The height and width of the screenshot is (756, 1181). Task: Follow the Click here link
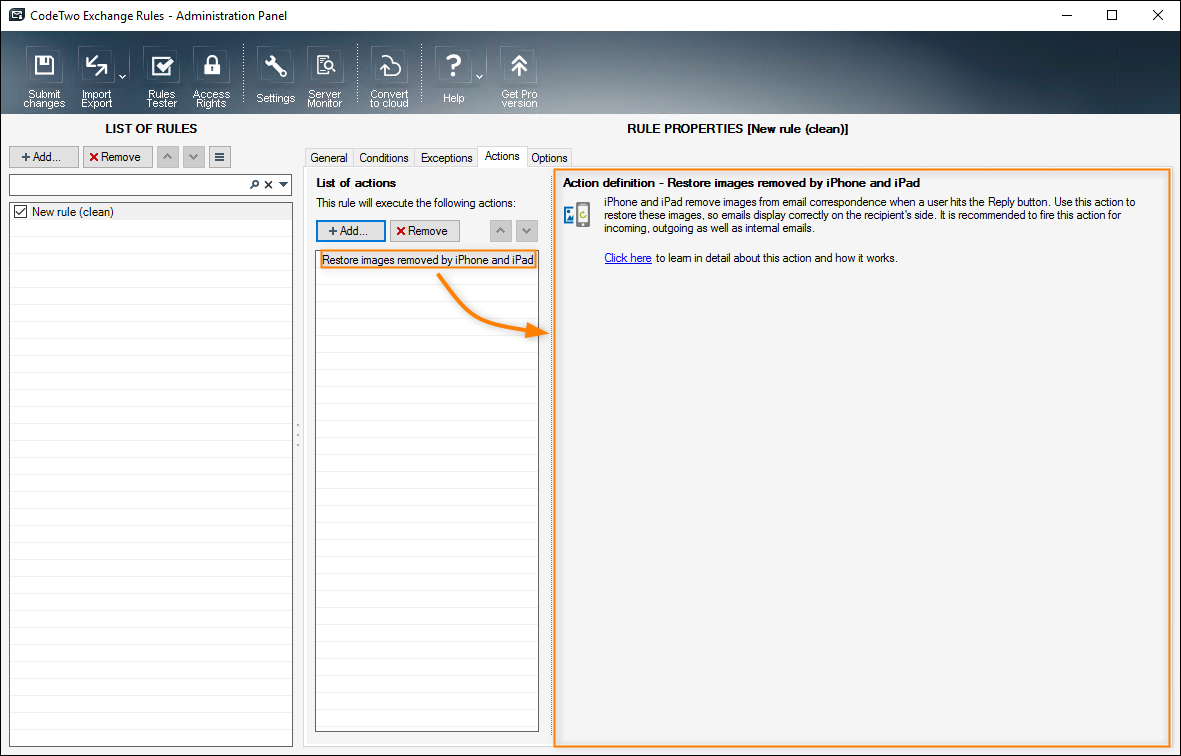(x=627, y=258)
